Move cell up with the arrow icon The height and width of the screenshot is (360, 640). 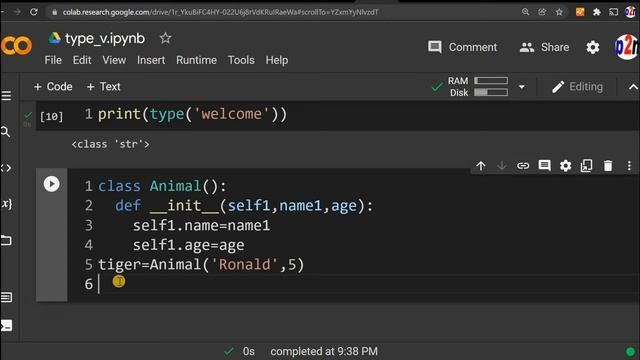[x=480, y=166]
